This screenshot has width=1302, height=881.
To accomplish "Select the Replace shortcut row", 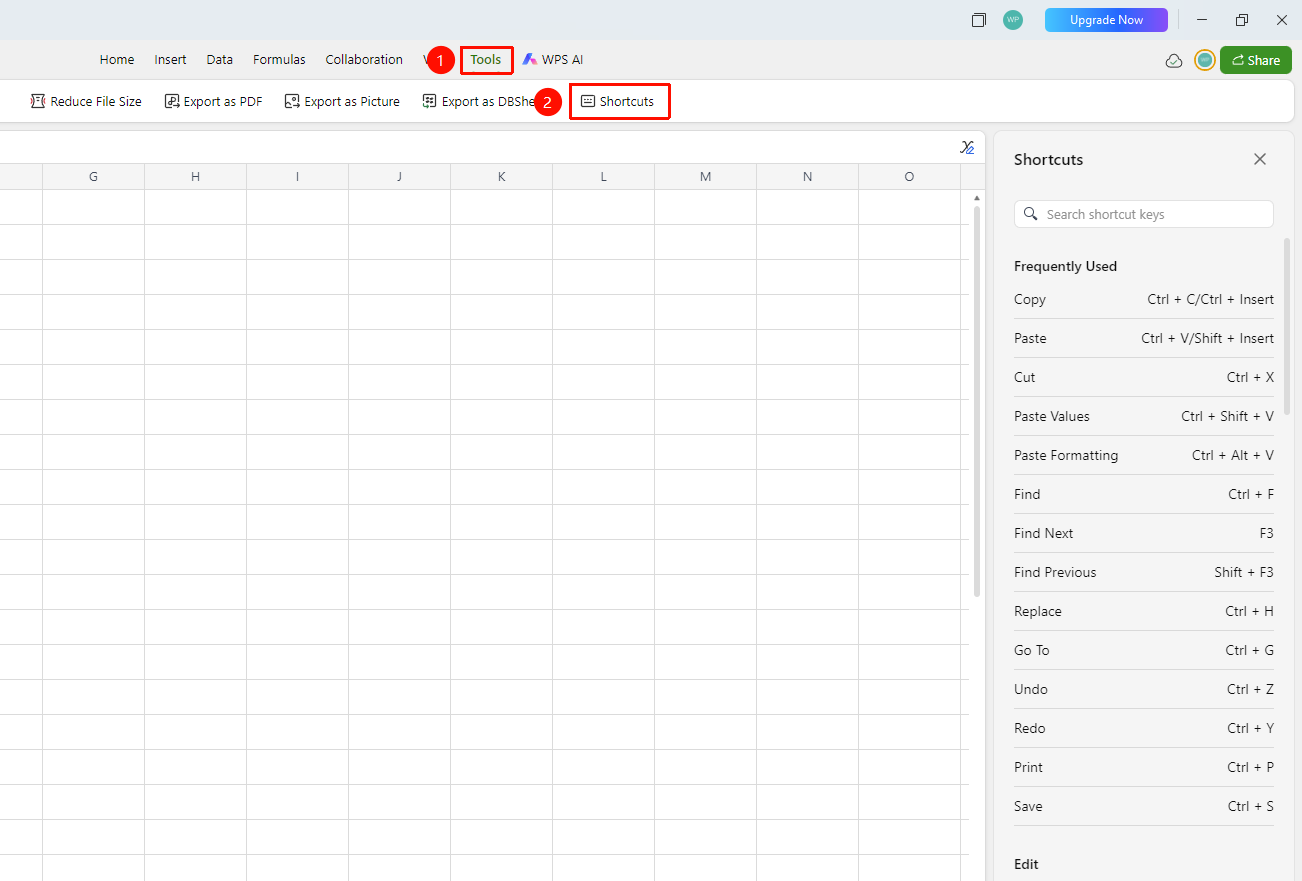I will 1144,611.
